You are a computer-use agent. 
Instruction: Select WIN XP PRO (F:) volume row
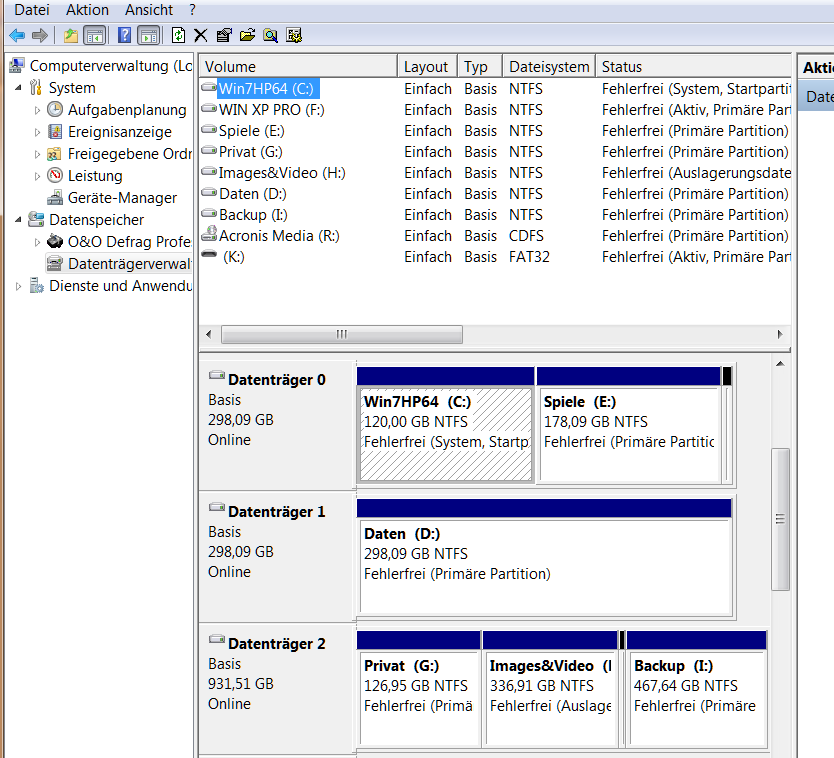click(x=495, y=110)
